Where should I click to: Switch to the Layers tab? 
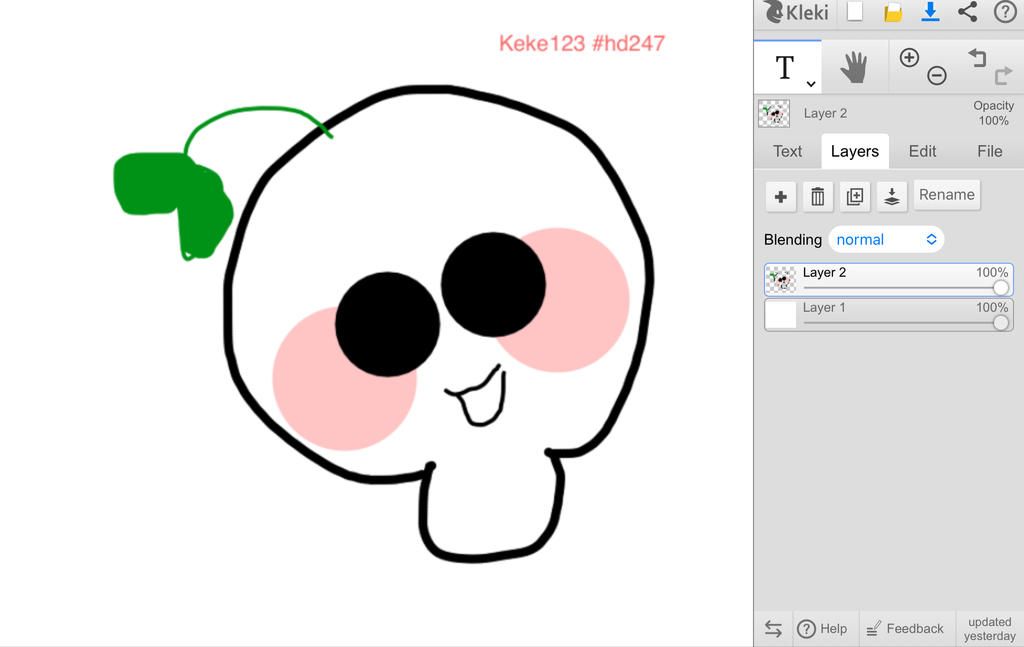tap(855, 151)
